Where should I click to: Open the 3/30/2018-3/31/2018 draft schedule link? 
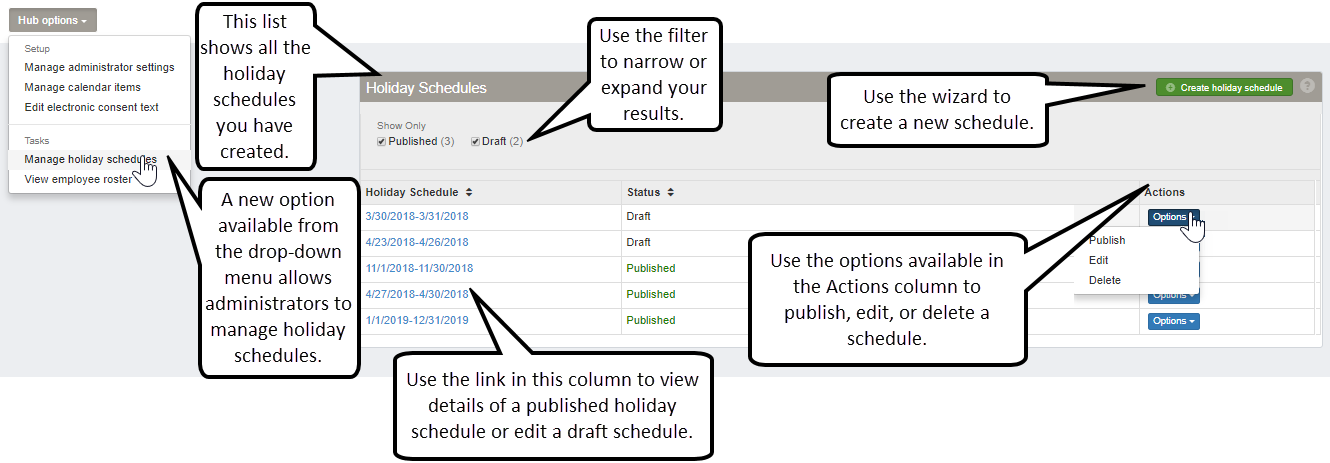click(x=417, y=216)
